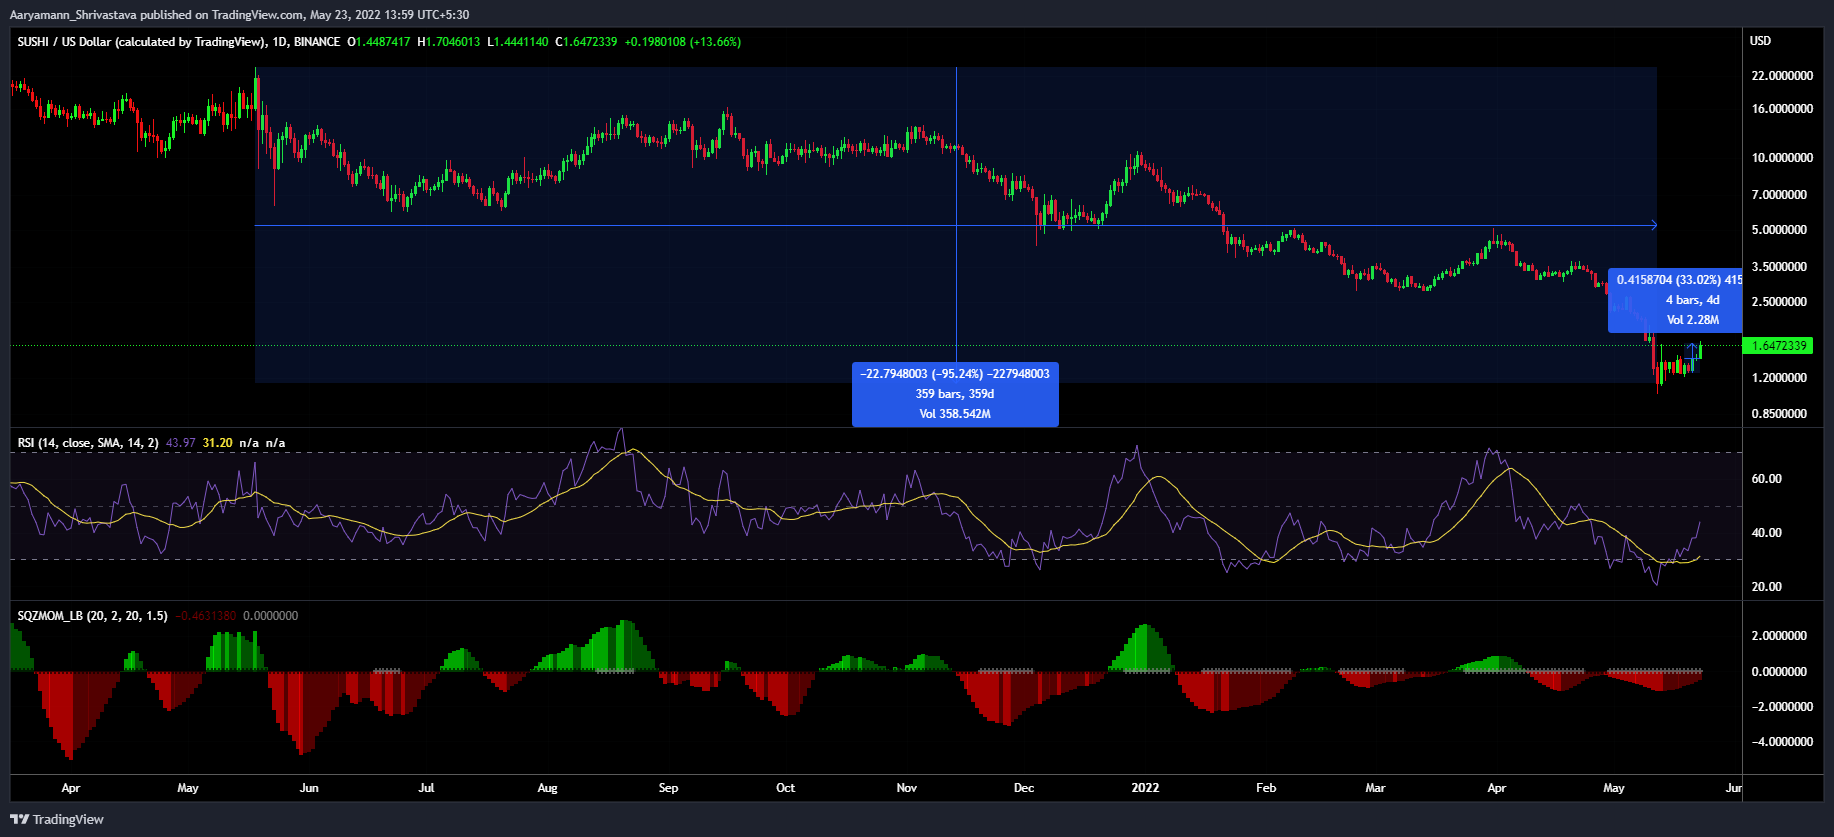Click the 2022 label on the time axis
The image size is (1834, 837).
coord(1145,788)
